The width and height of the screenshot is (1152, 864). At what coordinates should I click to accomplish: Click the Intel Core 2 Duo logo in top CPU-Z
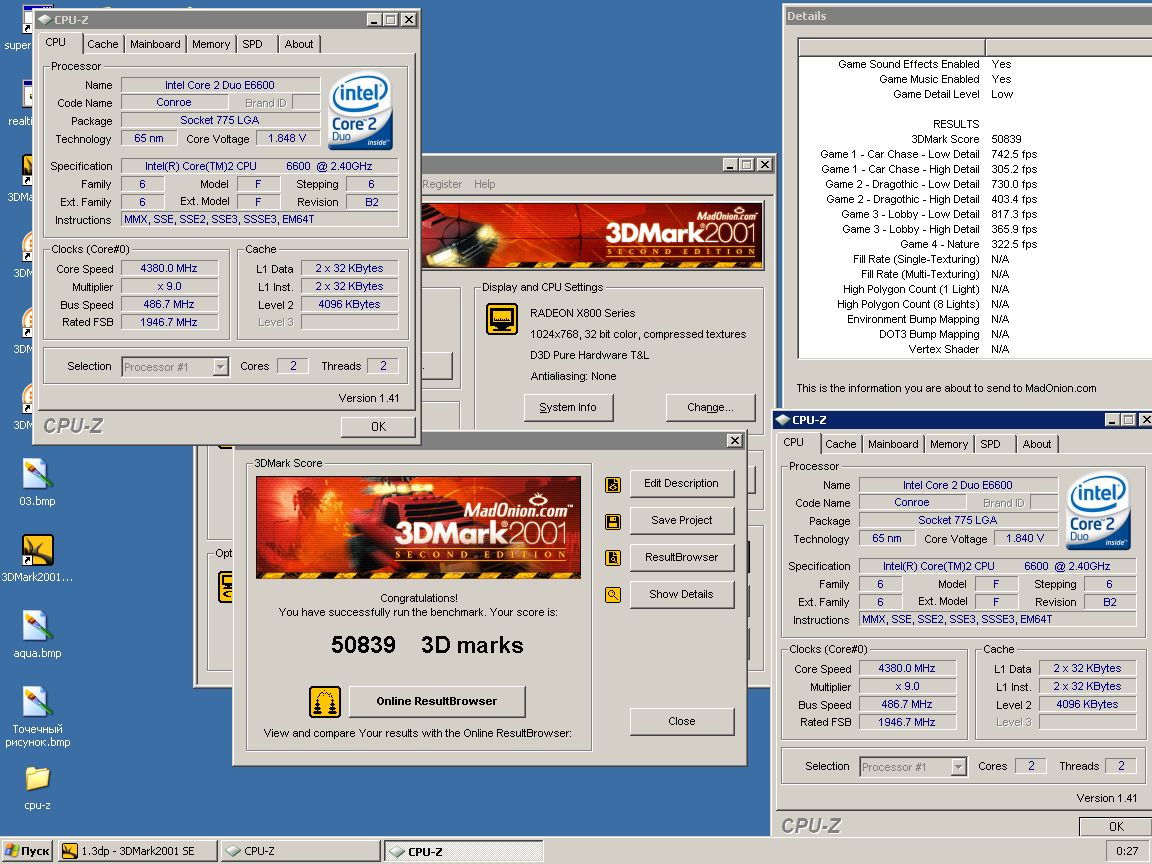(361, 109)
